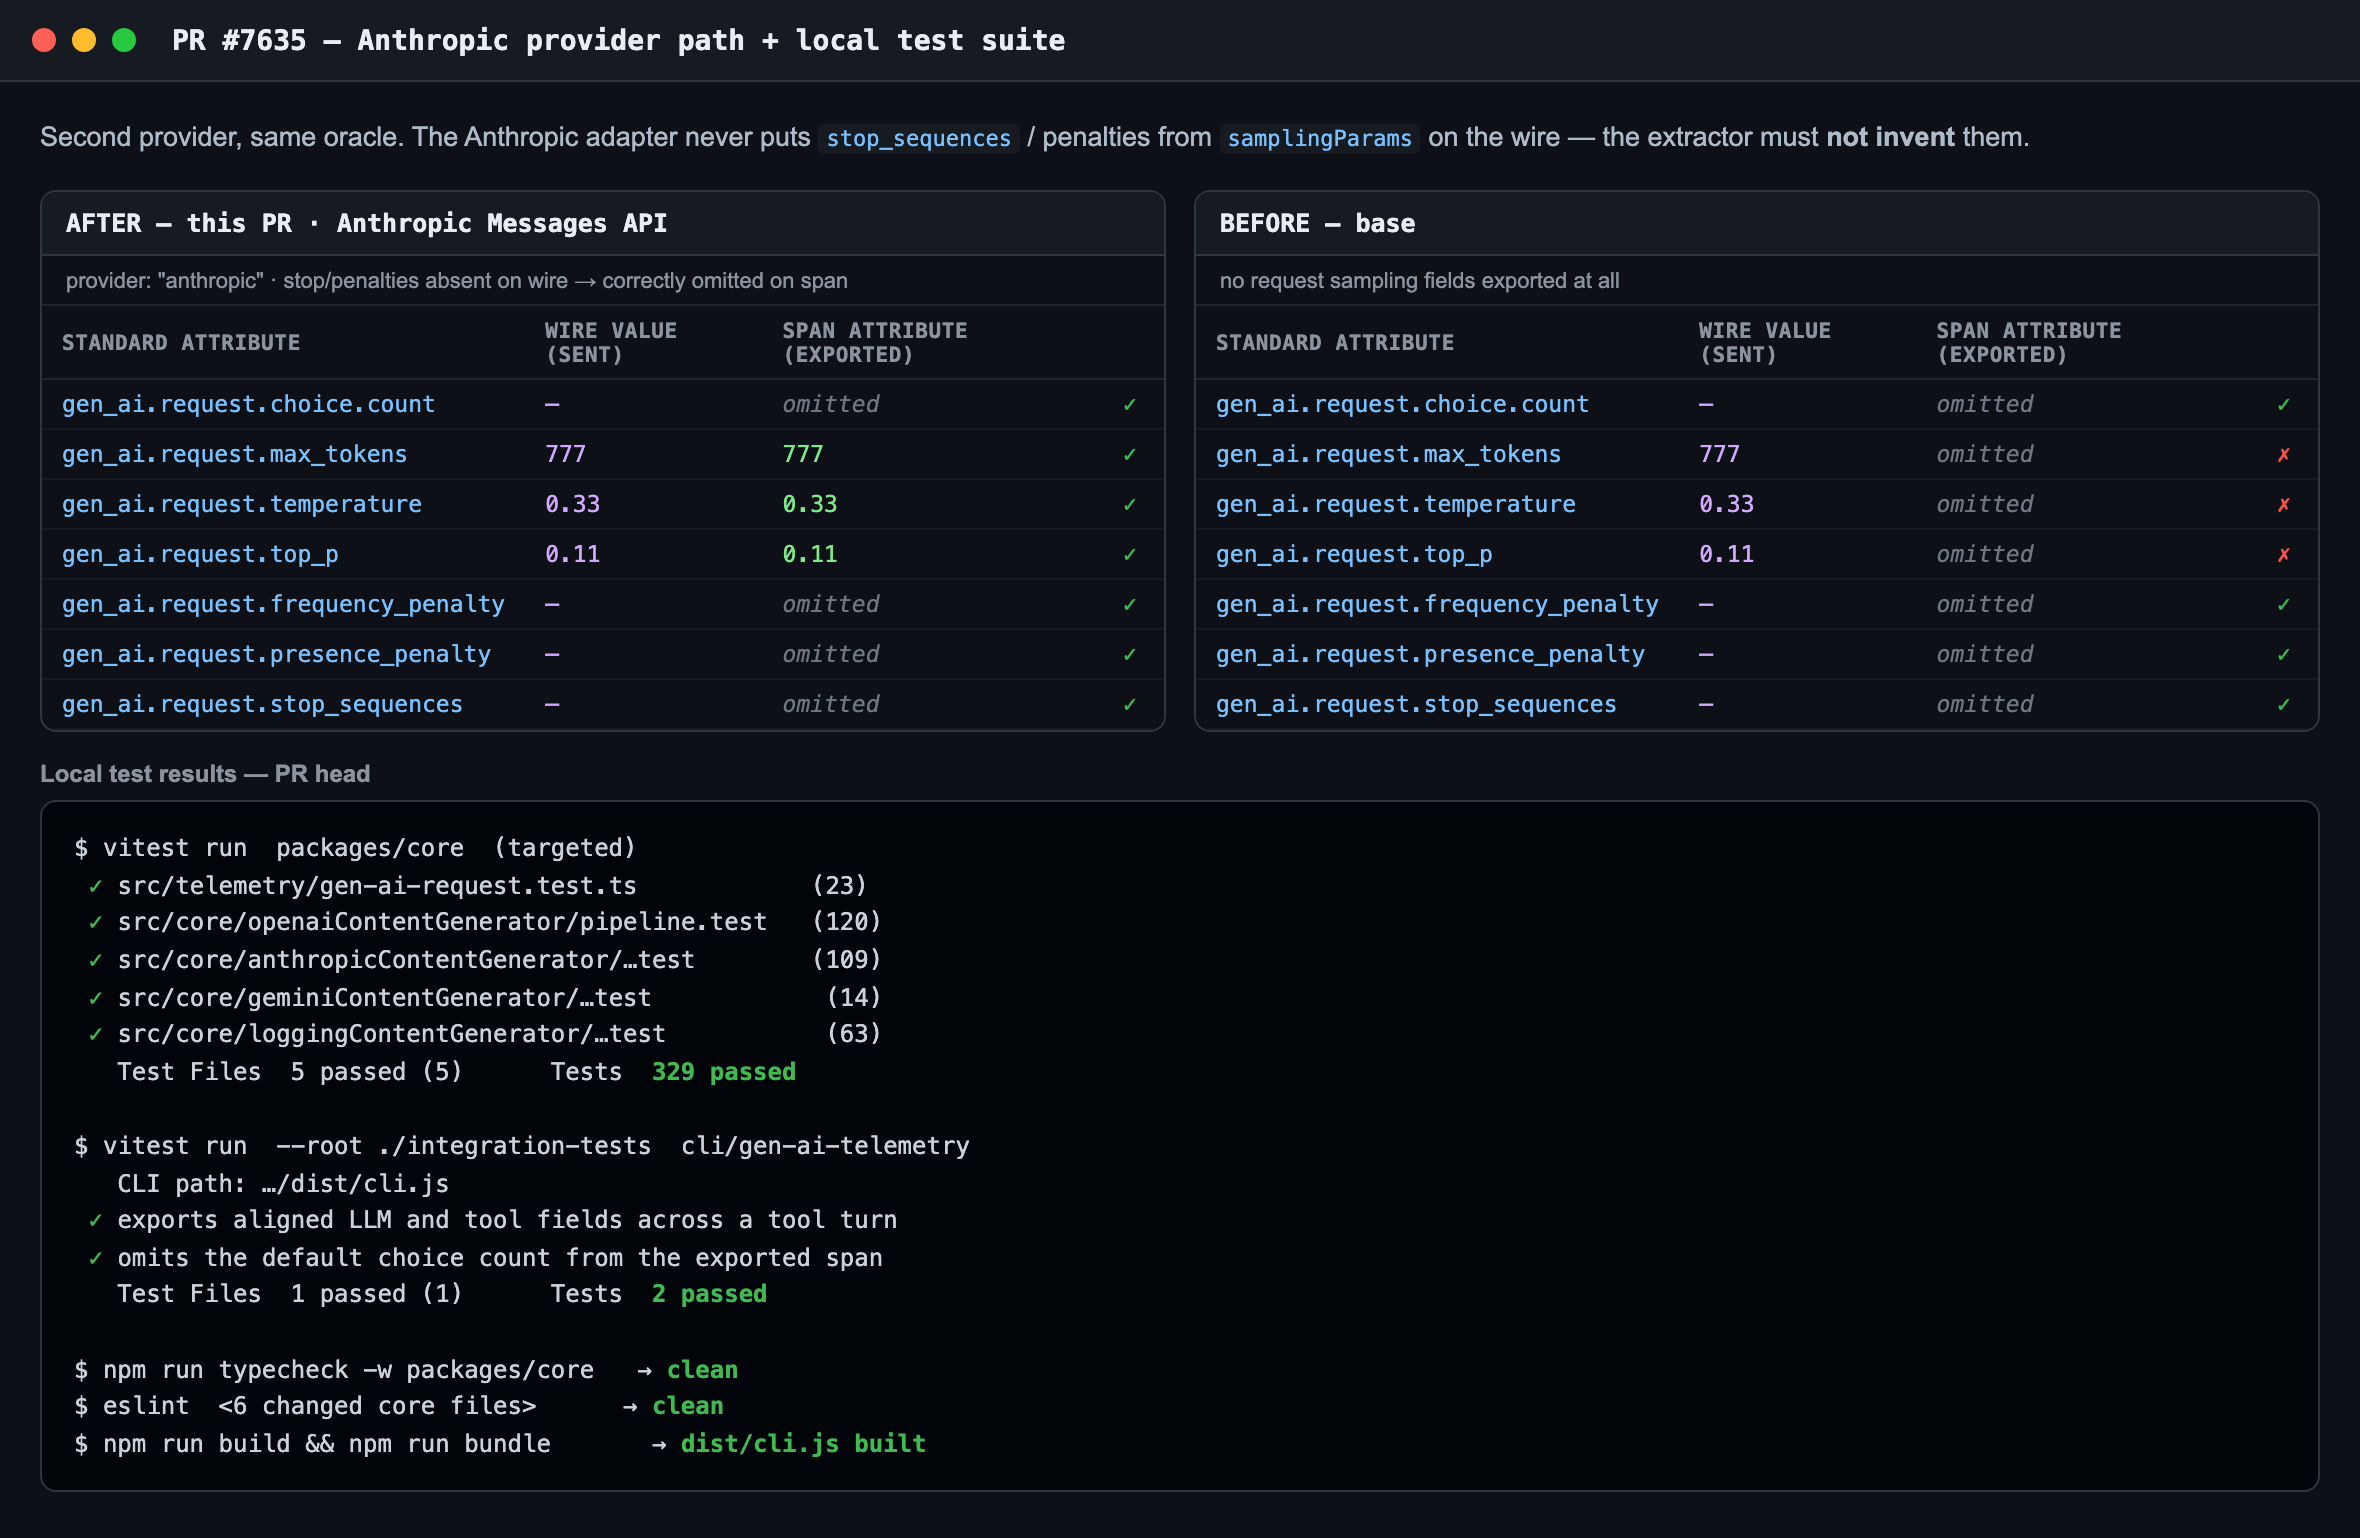Image resolution: width=2360 pixels, height=1538 pixels.
Task: Click red cross on BEFORE top_p row
Action: (x=2284, y=554)
